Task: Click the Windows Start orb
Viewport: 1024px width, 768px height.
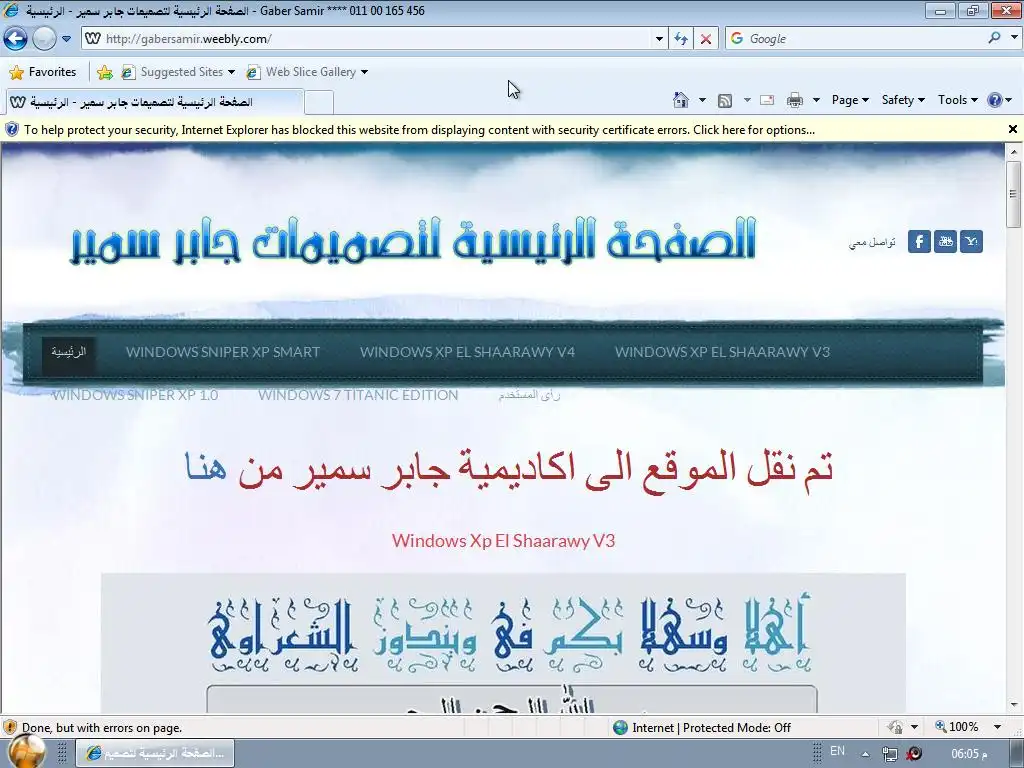Action: (27, 752)
